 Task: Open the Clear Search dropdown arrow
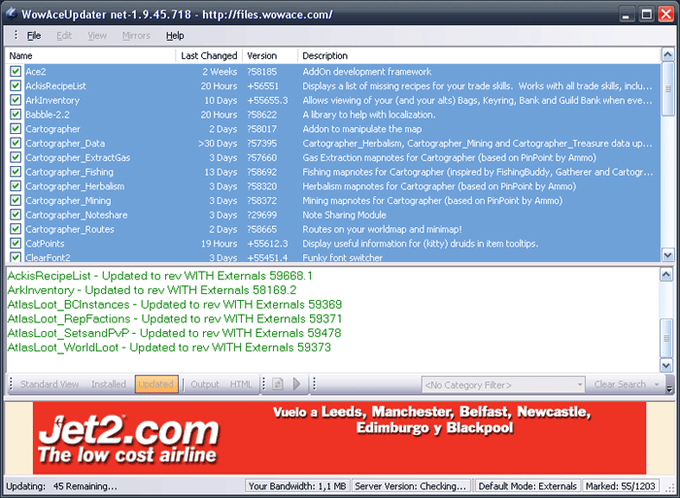(x=657, y=385)
